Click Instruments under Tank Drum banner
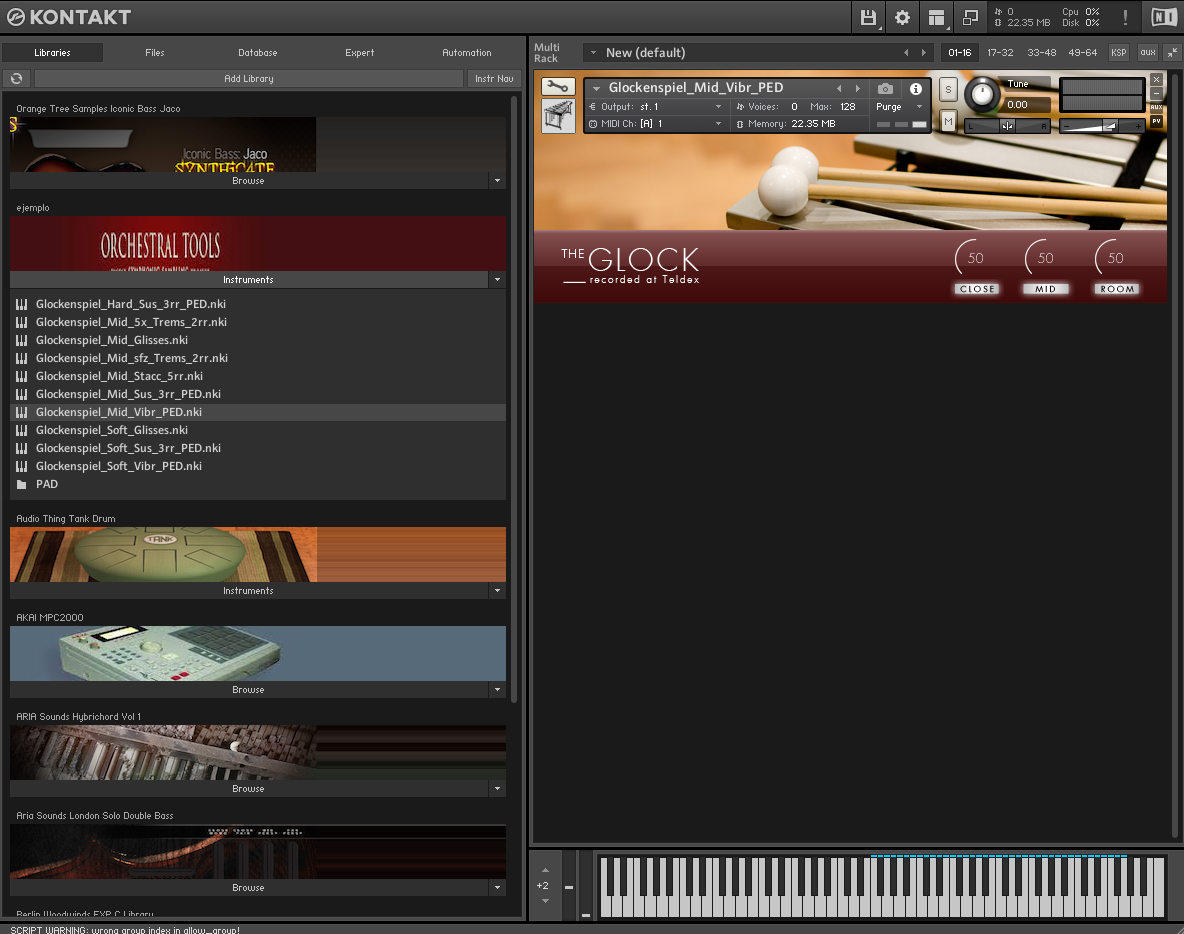 tap(249, 591)
